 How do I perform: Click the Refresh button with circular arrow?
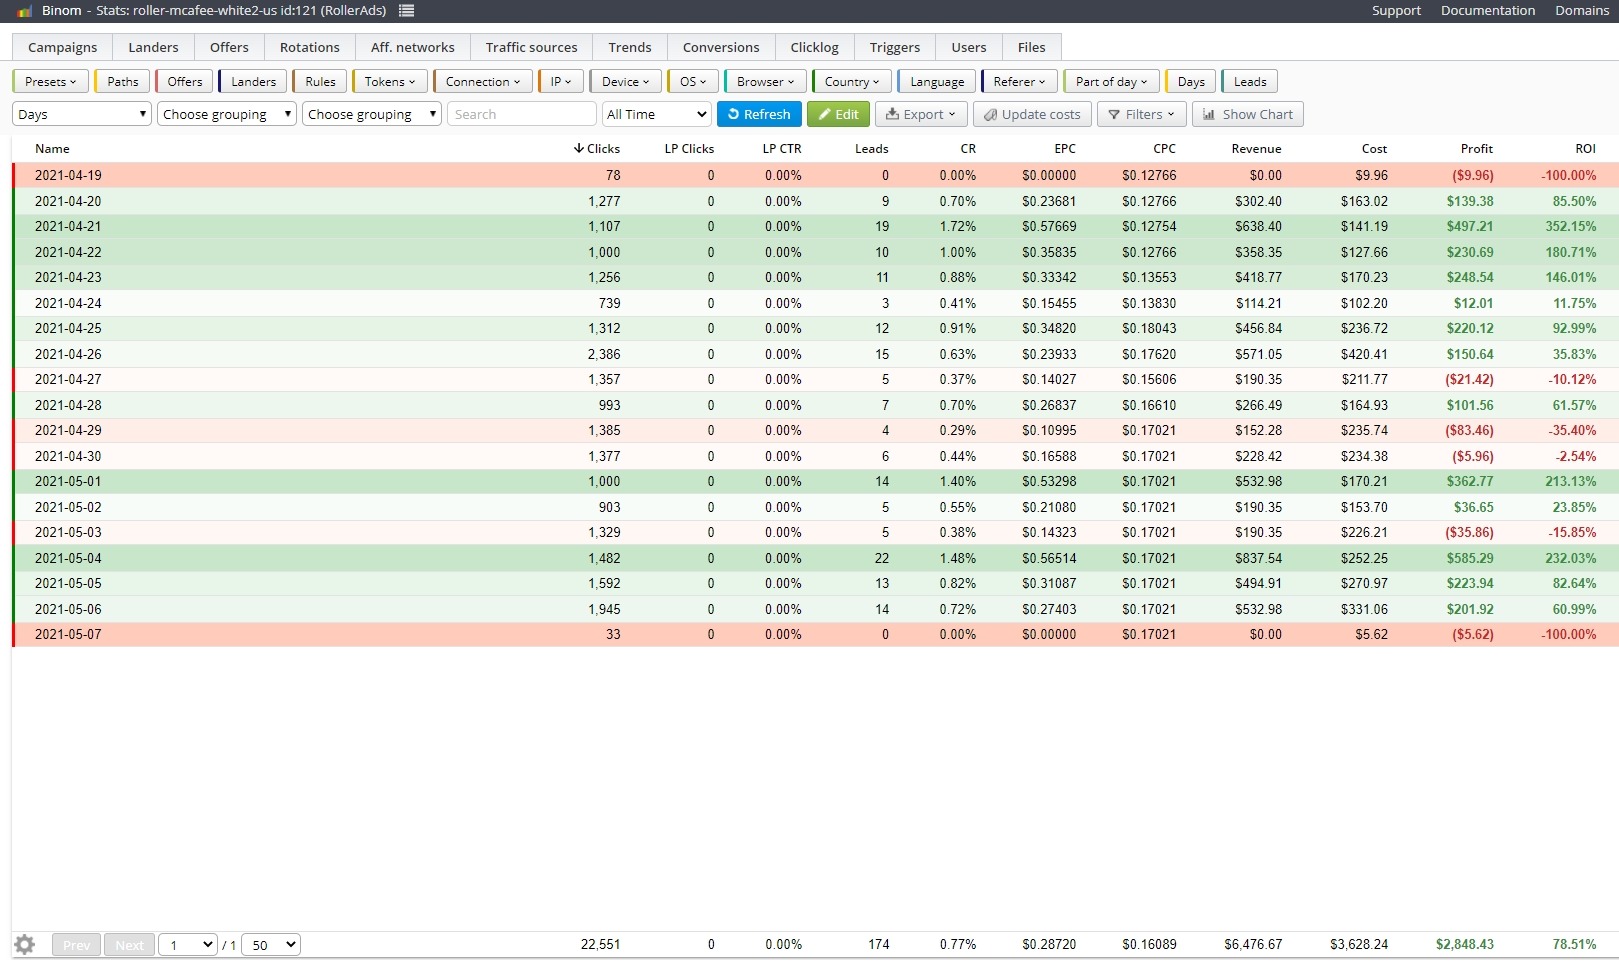click(x=759, y=114)
